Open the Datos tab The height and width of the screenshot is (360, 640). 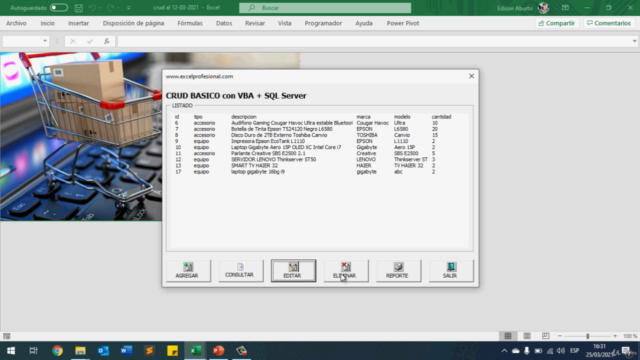click(224, 23)
